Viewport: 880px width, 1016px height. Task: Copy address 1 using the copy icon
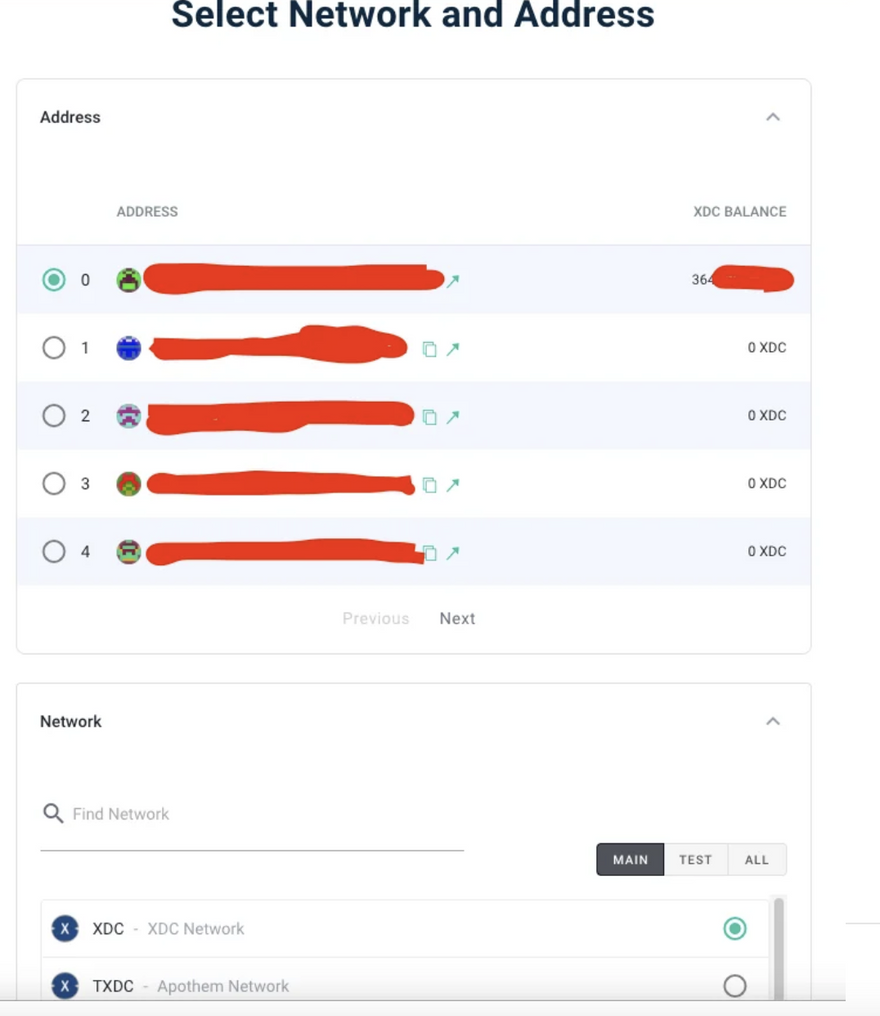tap(429, 349)
